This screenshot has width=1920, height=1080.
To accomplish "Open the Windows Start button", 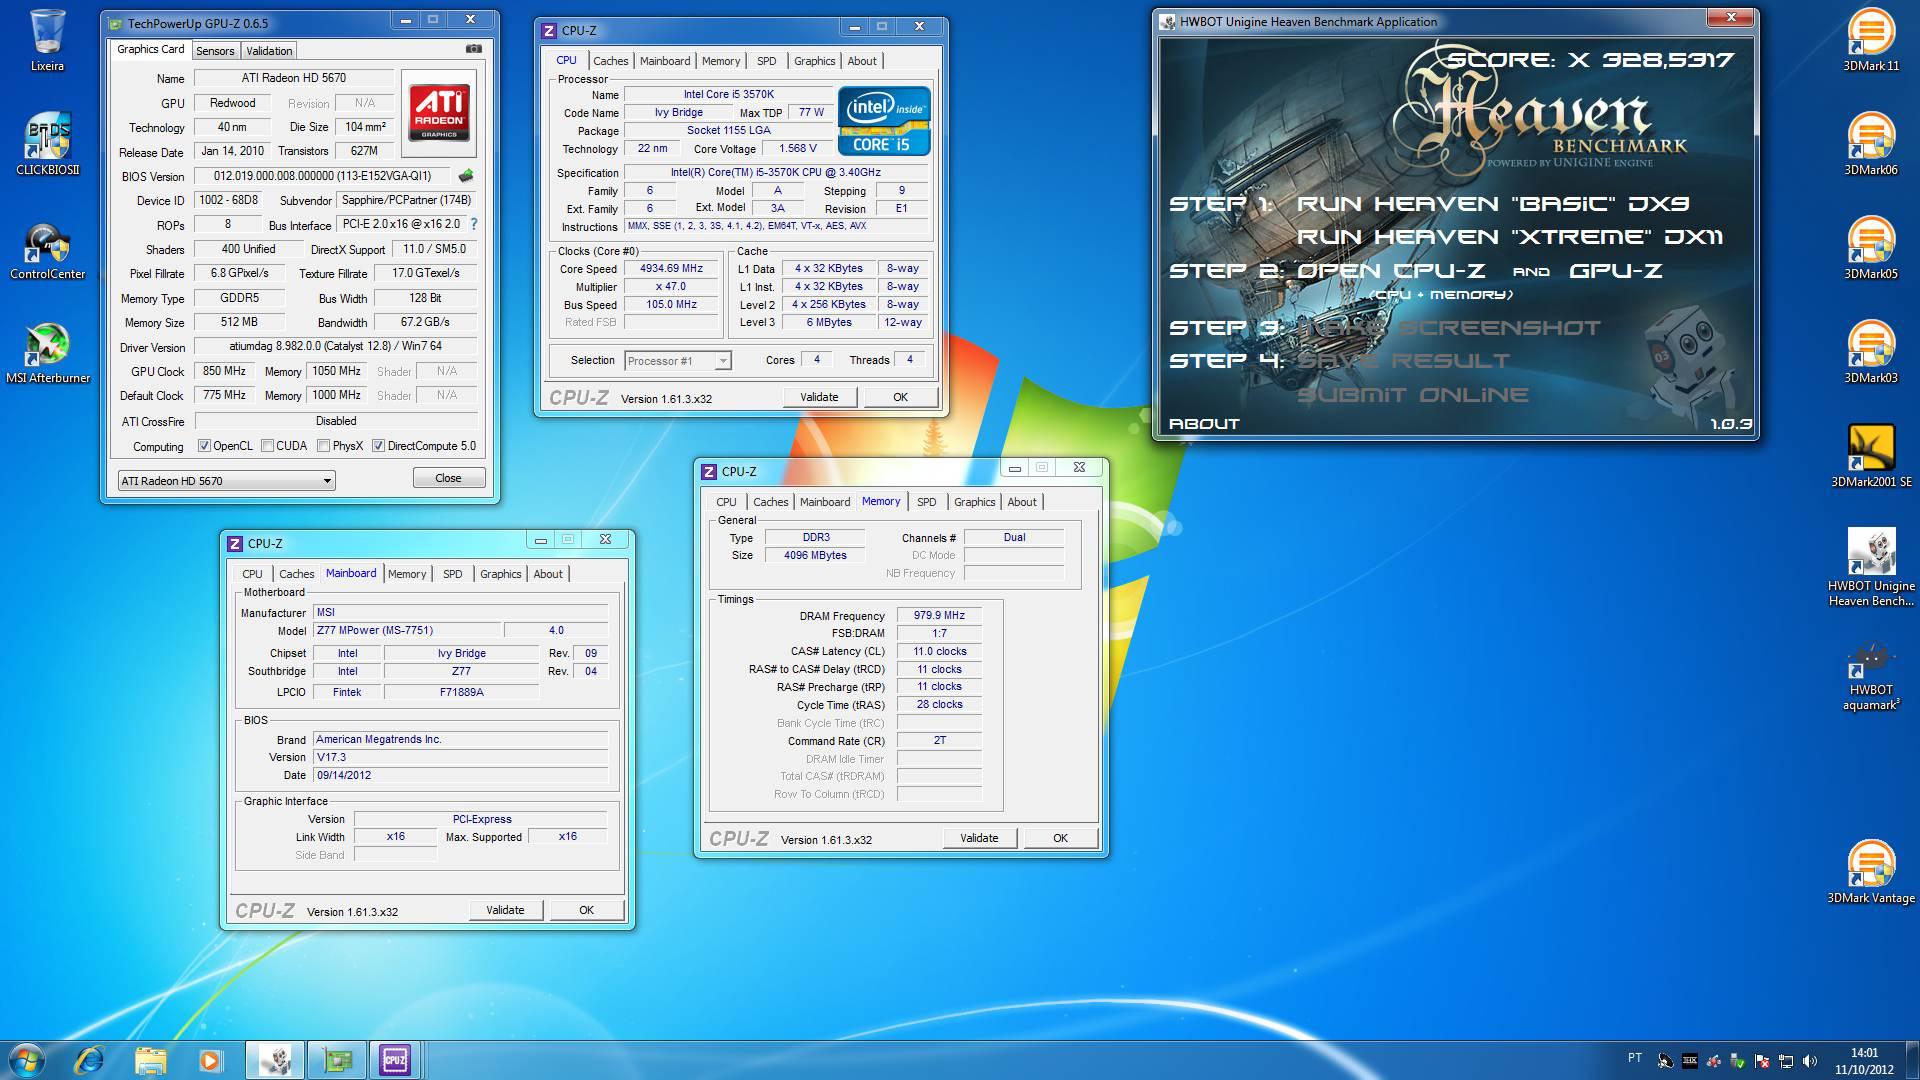I will (27, 1059).
